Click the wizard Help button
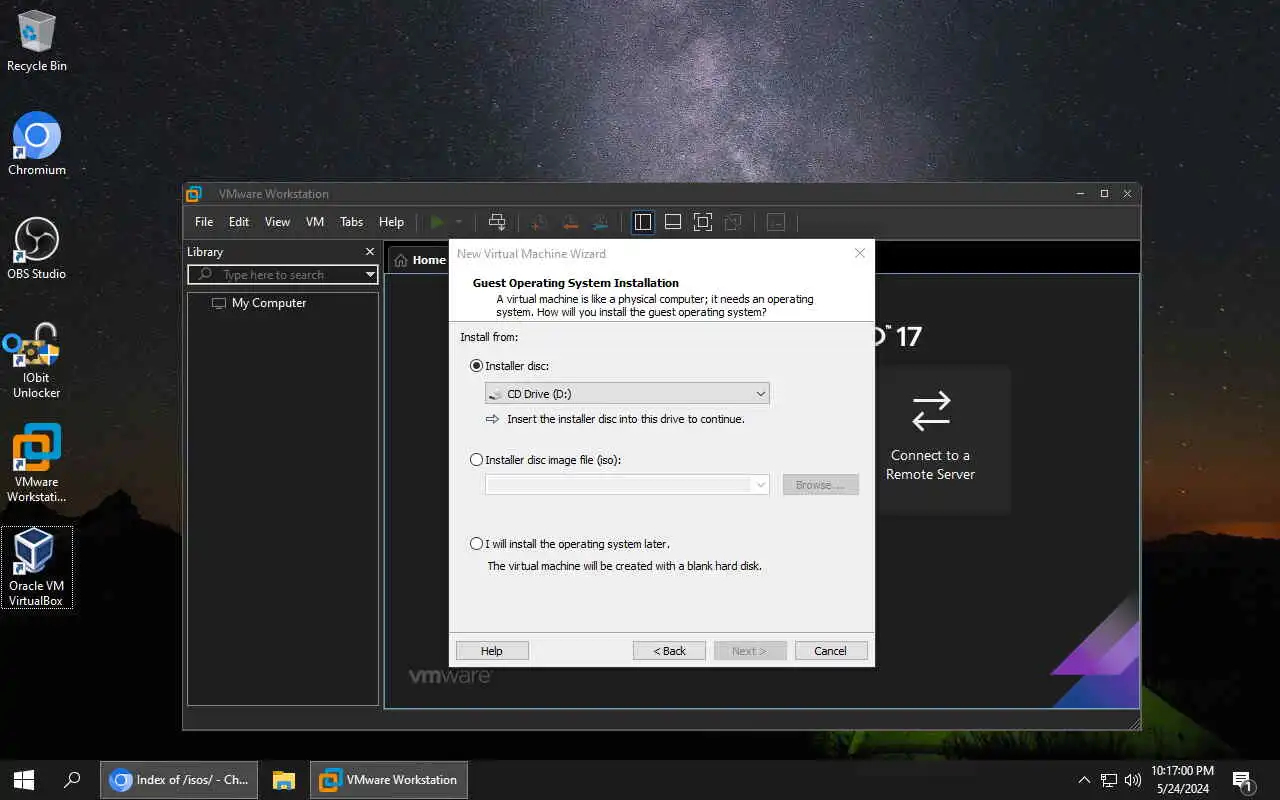 (492, 651)
